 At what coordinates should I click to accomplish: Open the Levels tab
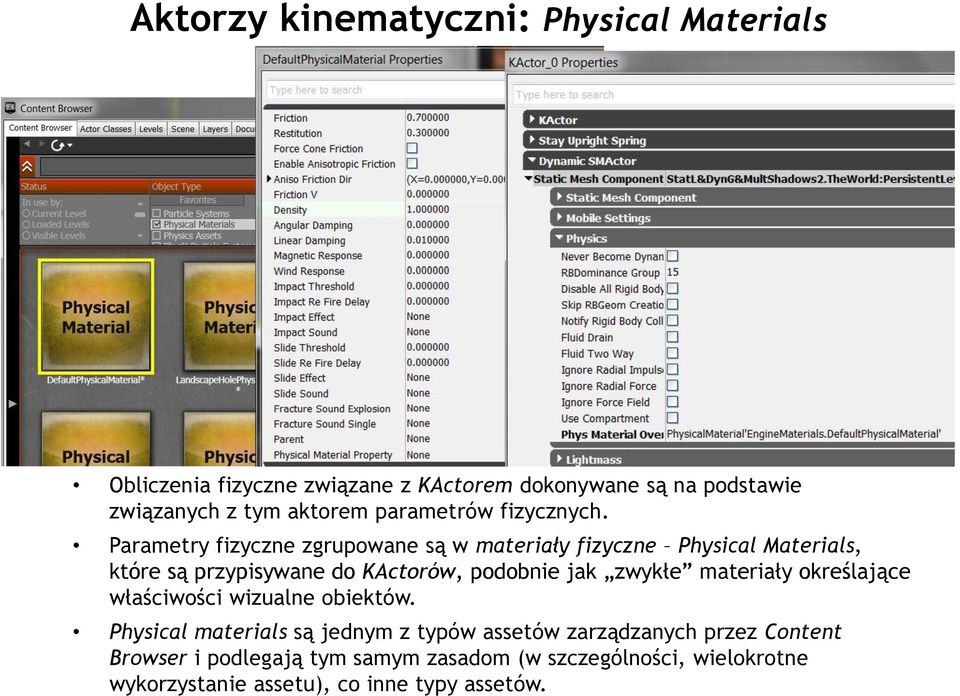[x=151, y=129]
